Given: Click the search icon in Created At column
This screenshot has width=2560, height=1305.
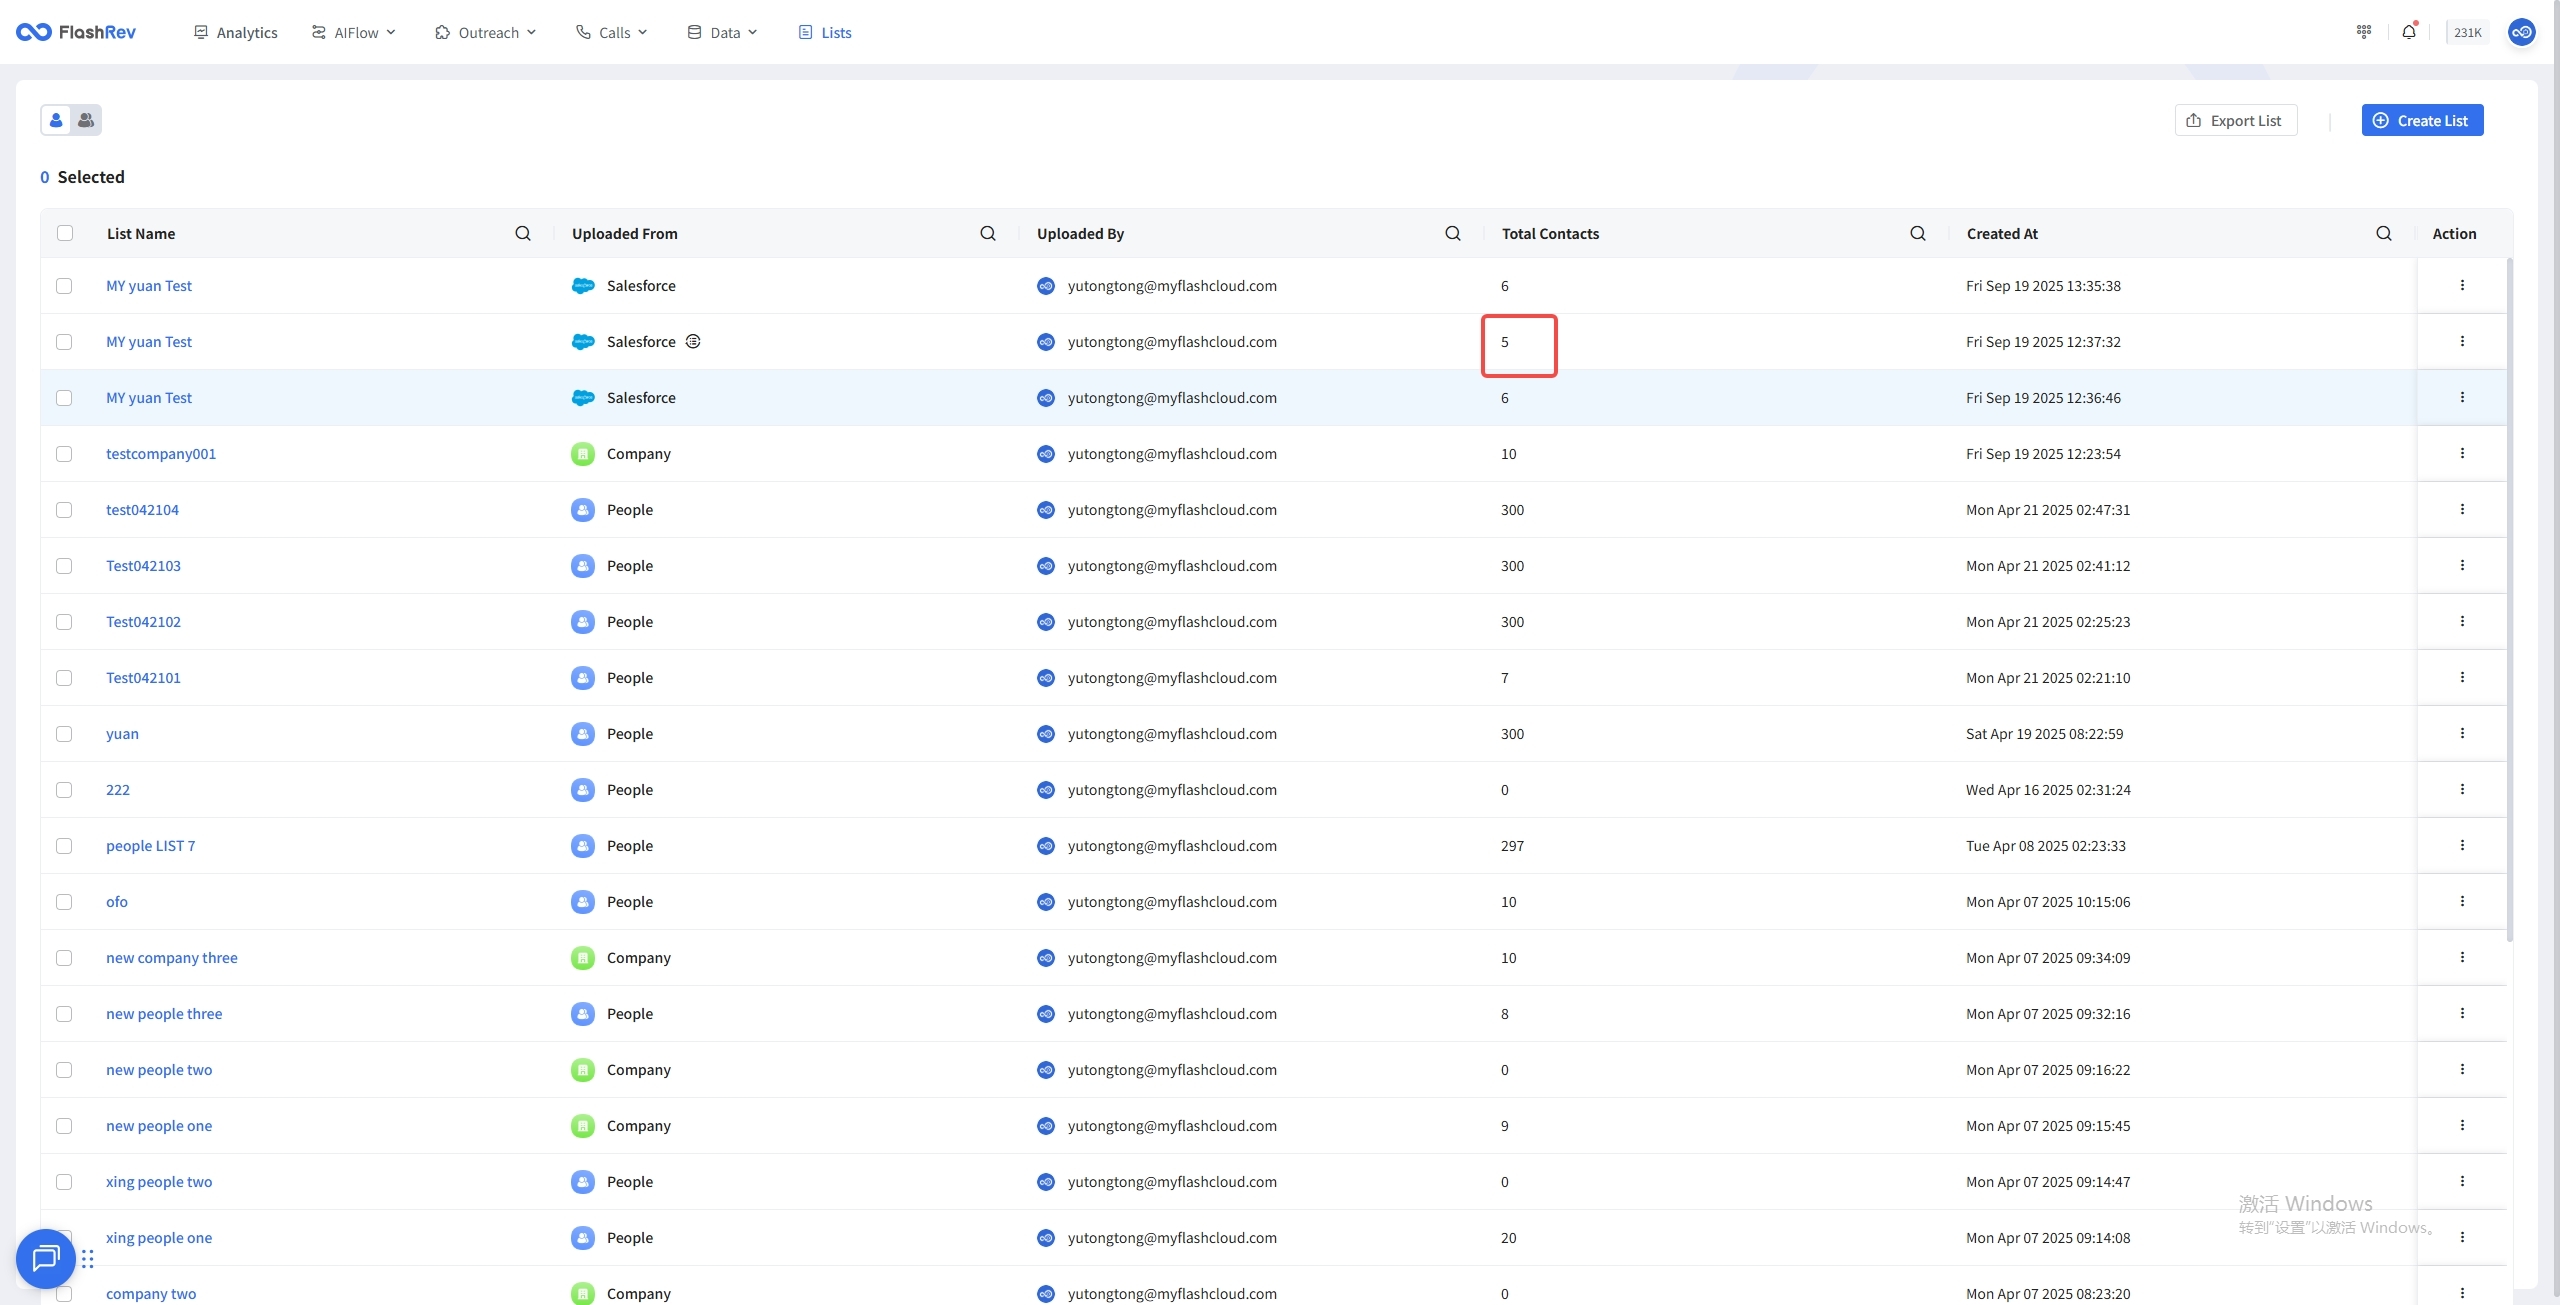Looking at the screenshot, I should click(x=2384, y=233).
